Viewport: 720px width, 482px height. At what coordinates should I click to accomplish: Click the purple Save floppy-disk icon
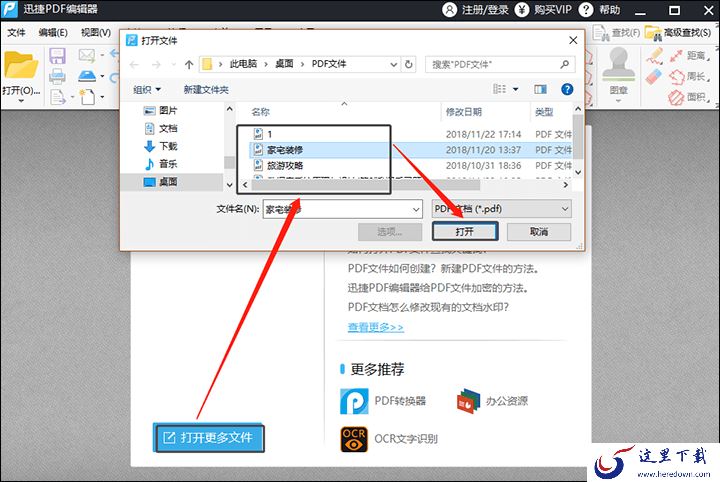pos(57,56)
